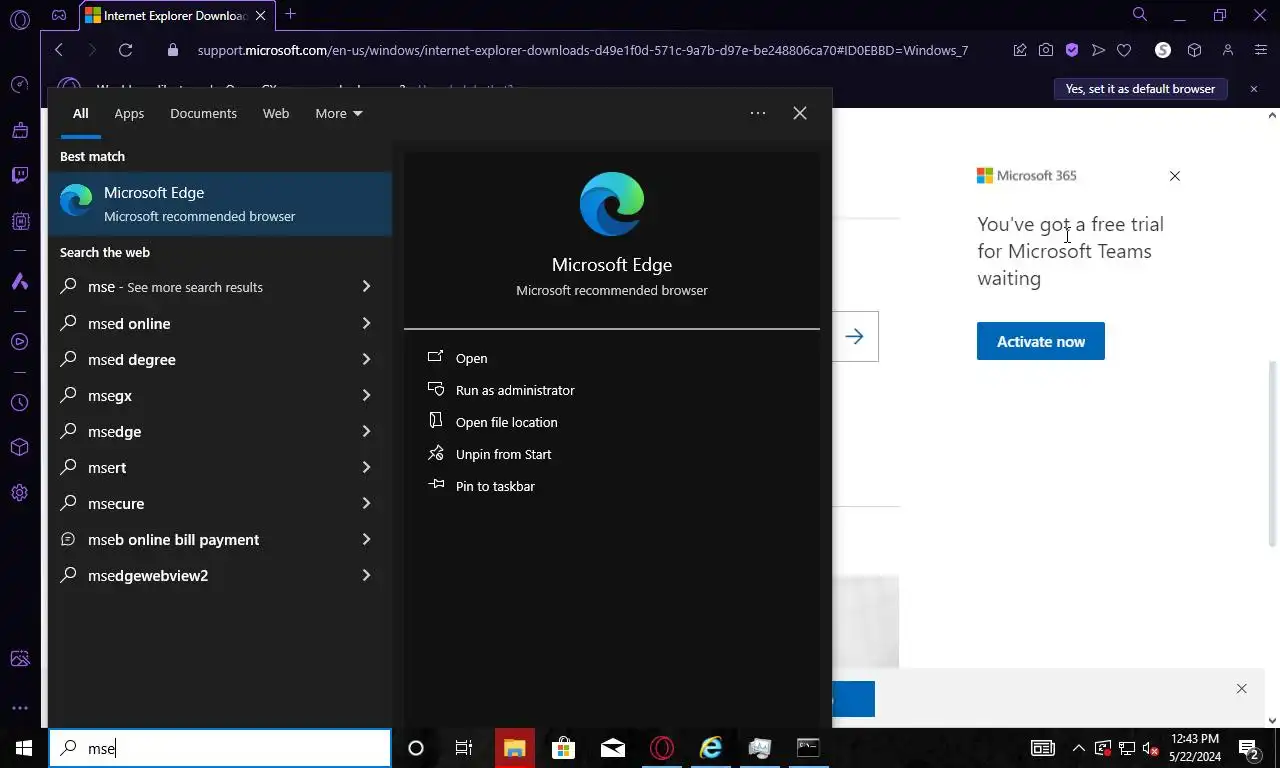This screenshot has height=768, width=1280.
Task: Expand the 'msert' suggestion arrow
Action: coord(366,467)
